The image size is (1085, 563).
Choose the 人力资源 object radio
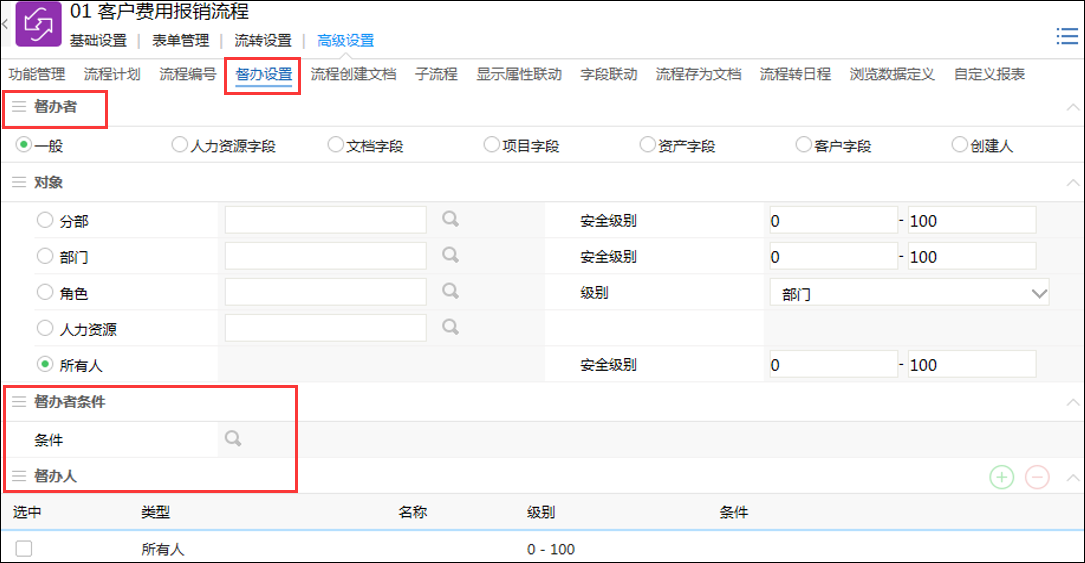45,328
